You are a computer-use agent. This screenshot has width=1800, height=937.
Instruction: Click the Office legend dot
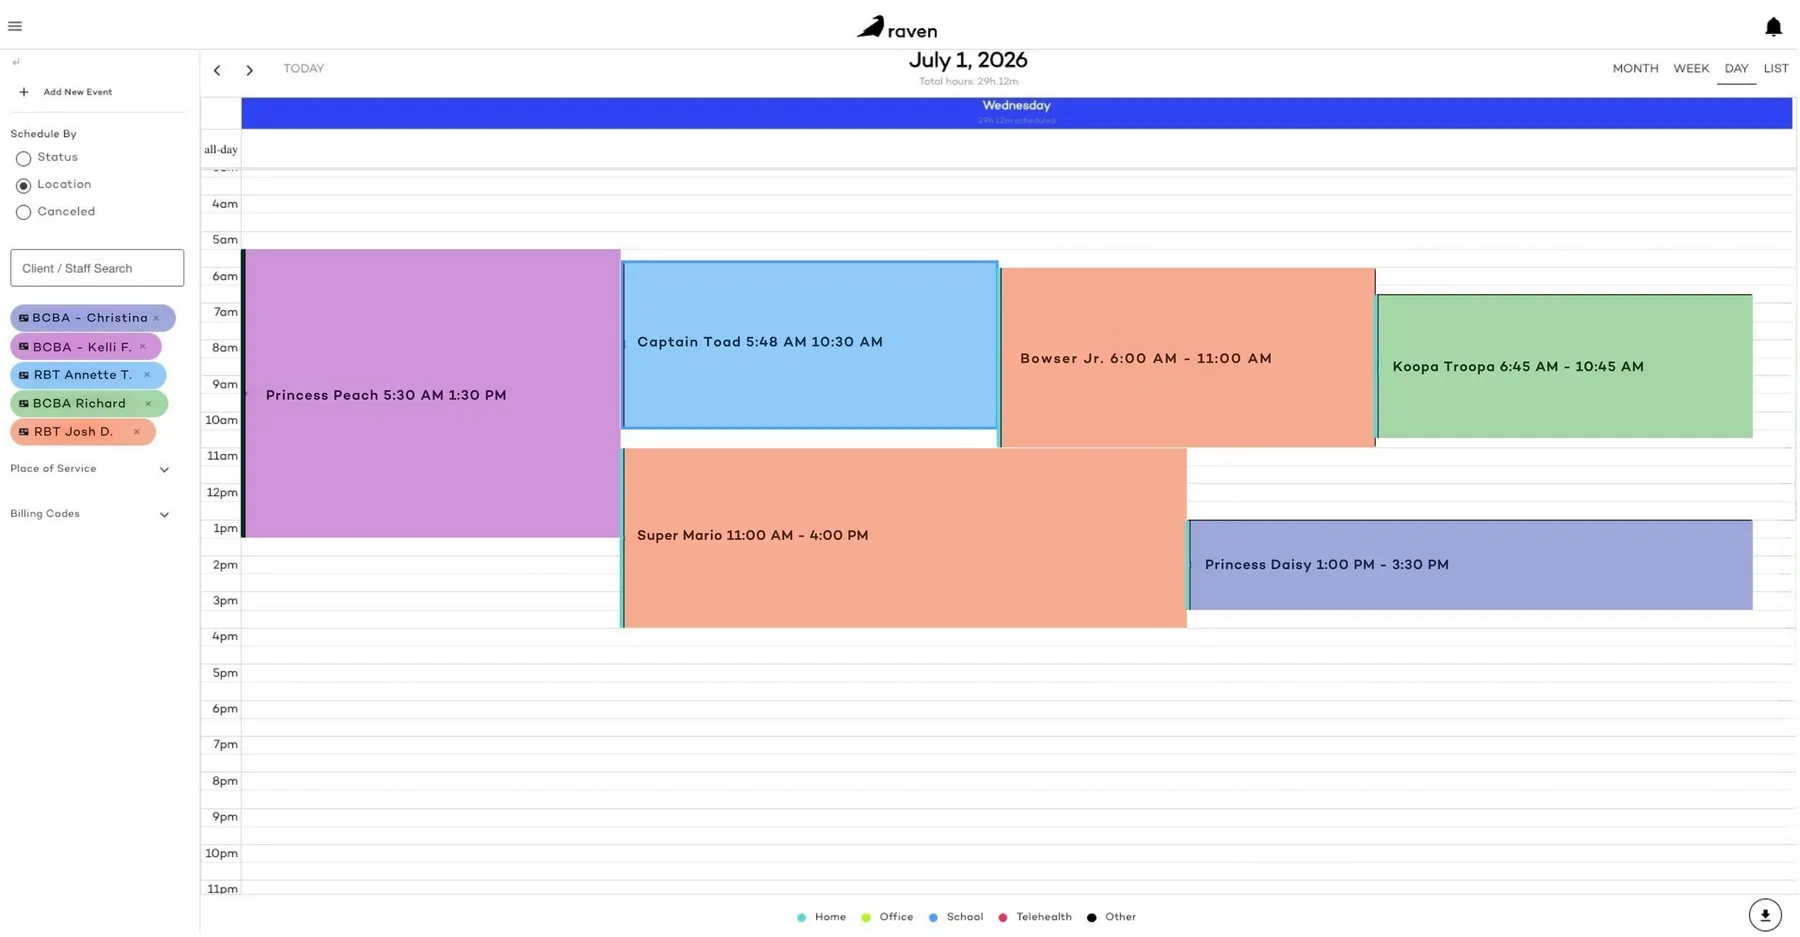click(x=866, y=918)
